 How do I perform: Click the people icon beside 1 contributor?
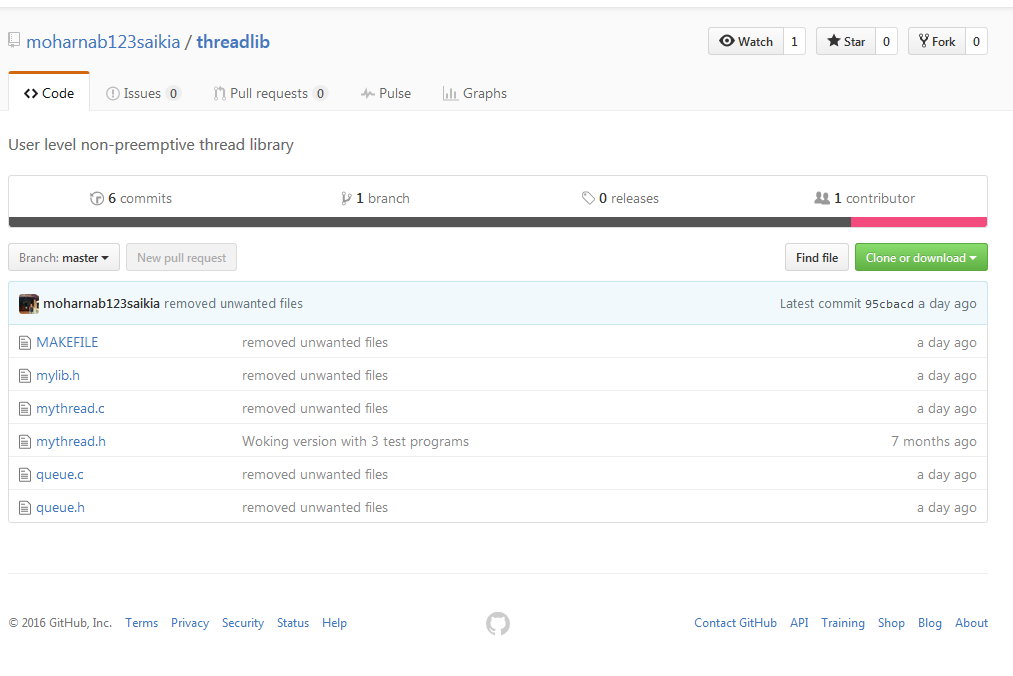[822, 198]
